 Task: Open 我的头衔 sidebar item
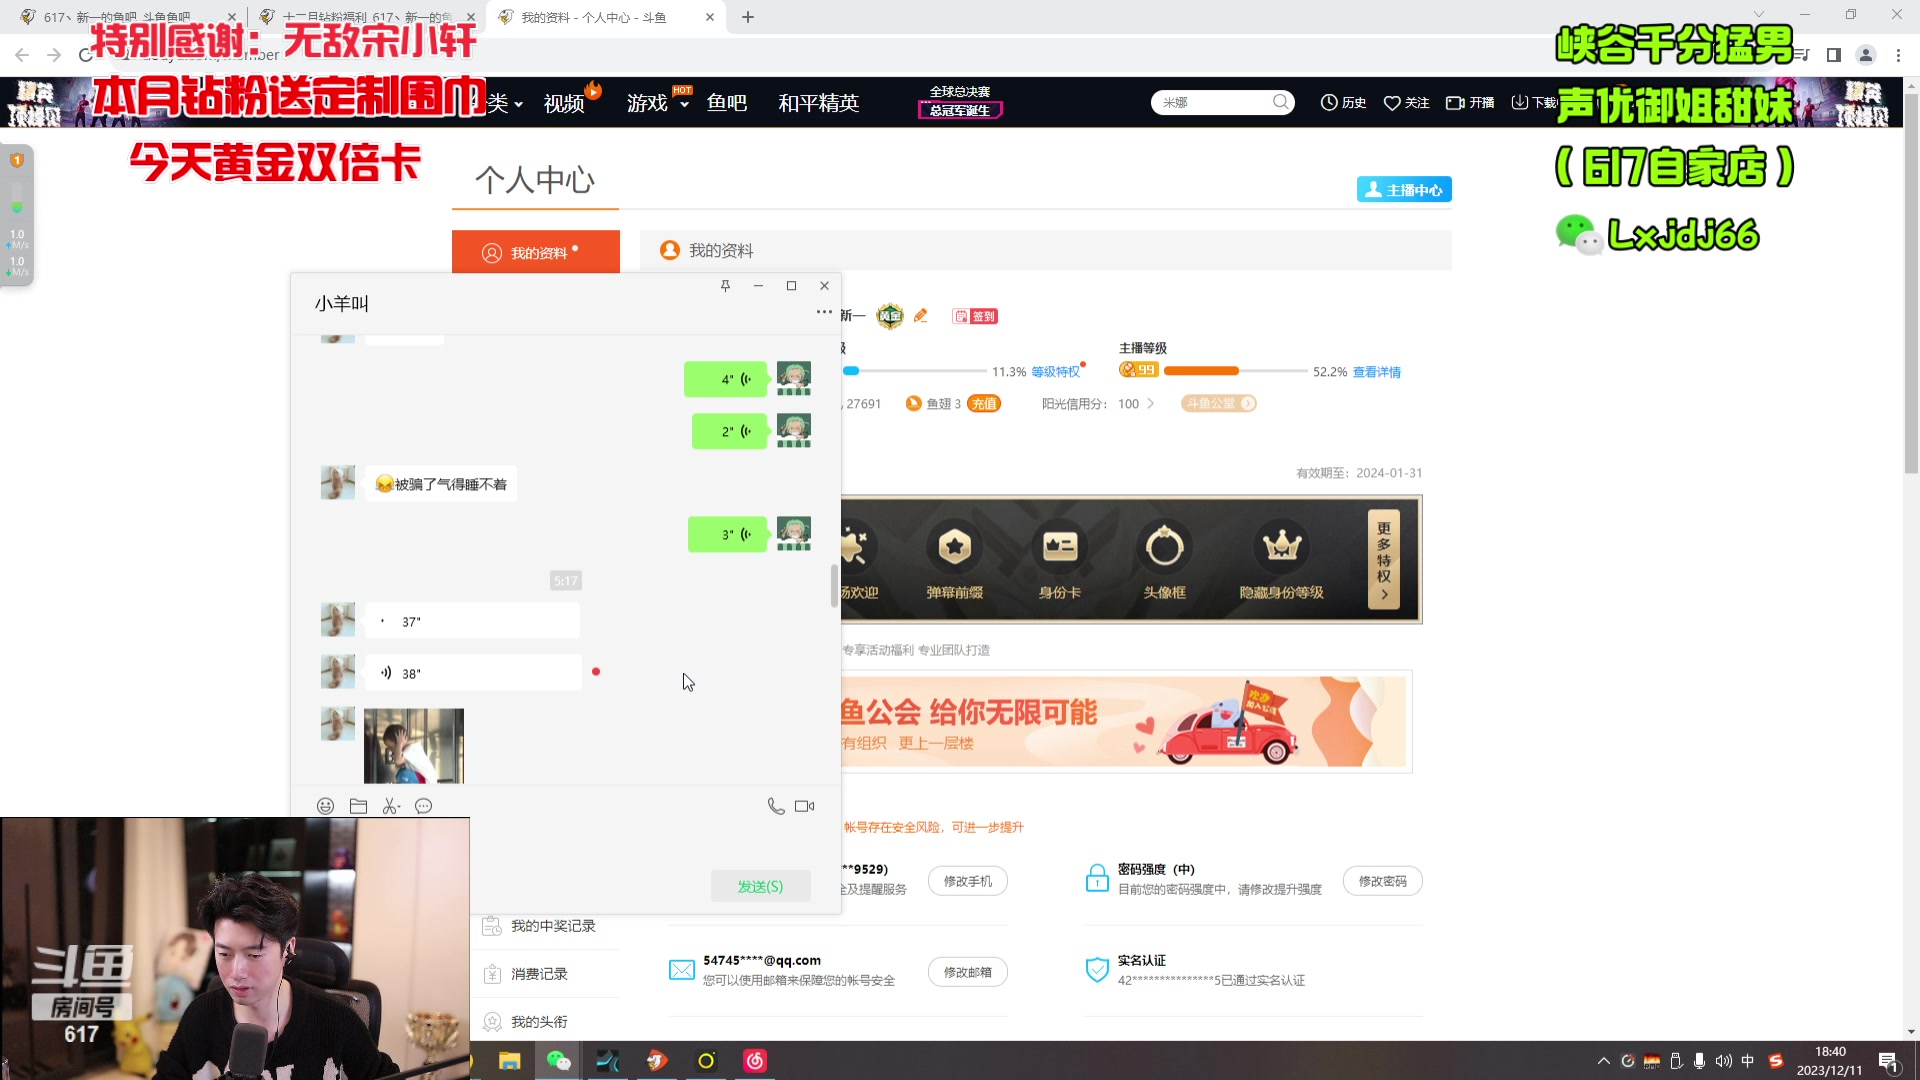(x=539, y=1022)
